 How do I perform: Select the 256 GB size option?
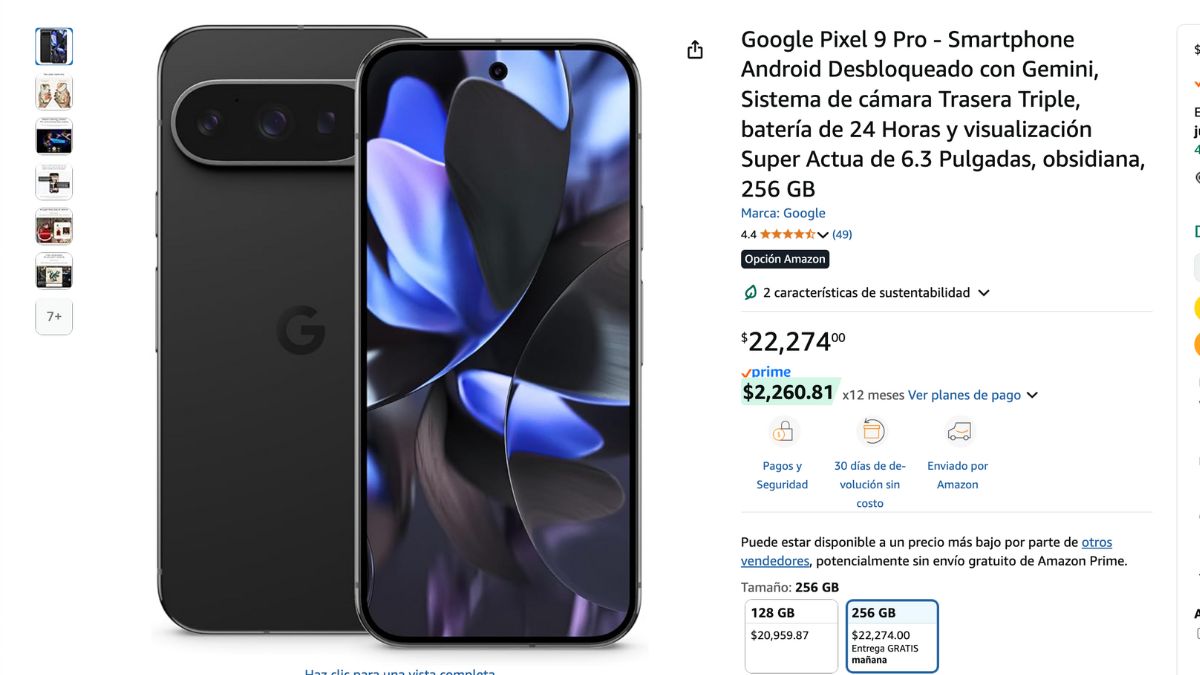point(892,636)
